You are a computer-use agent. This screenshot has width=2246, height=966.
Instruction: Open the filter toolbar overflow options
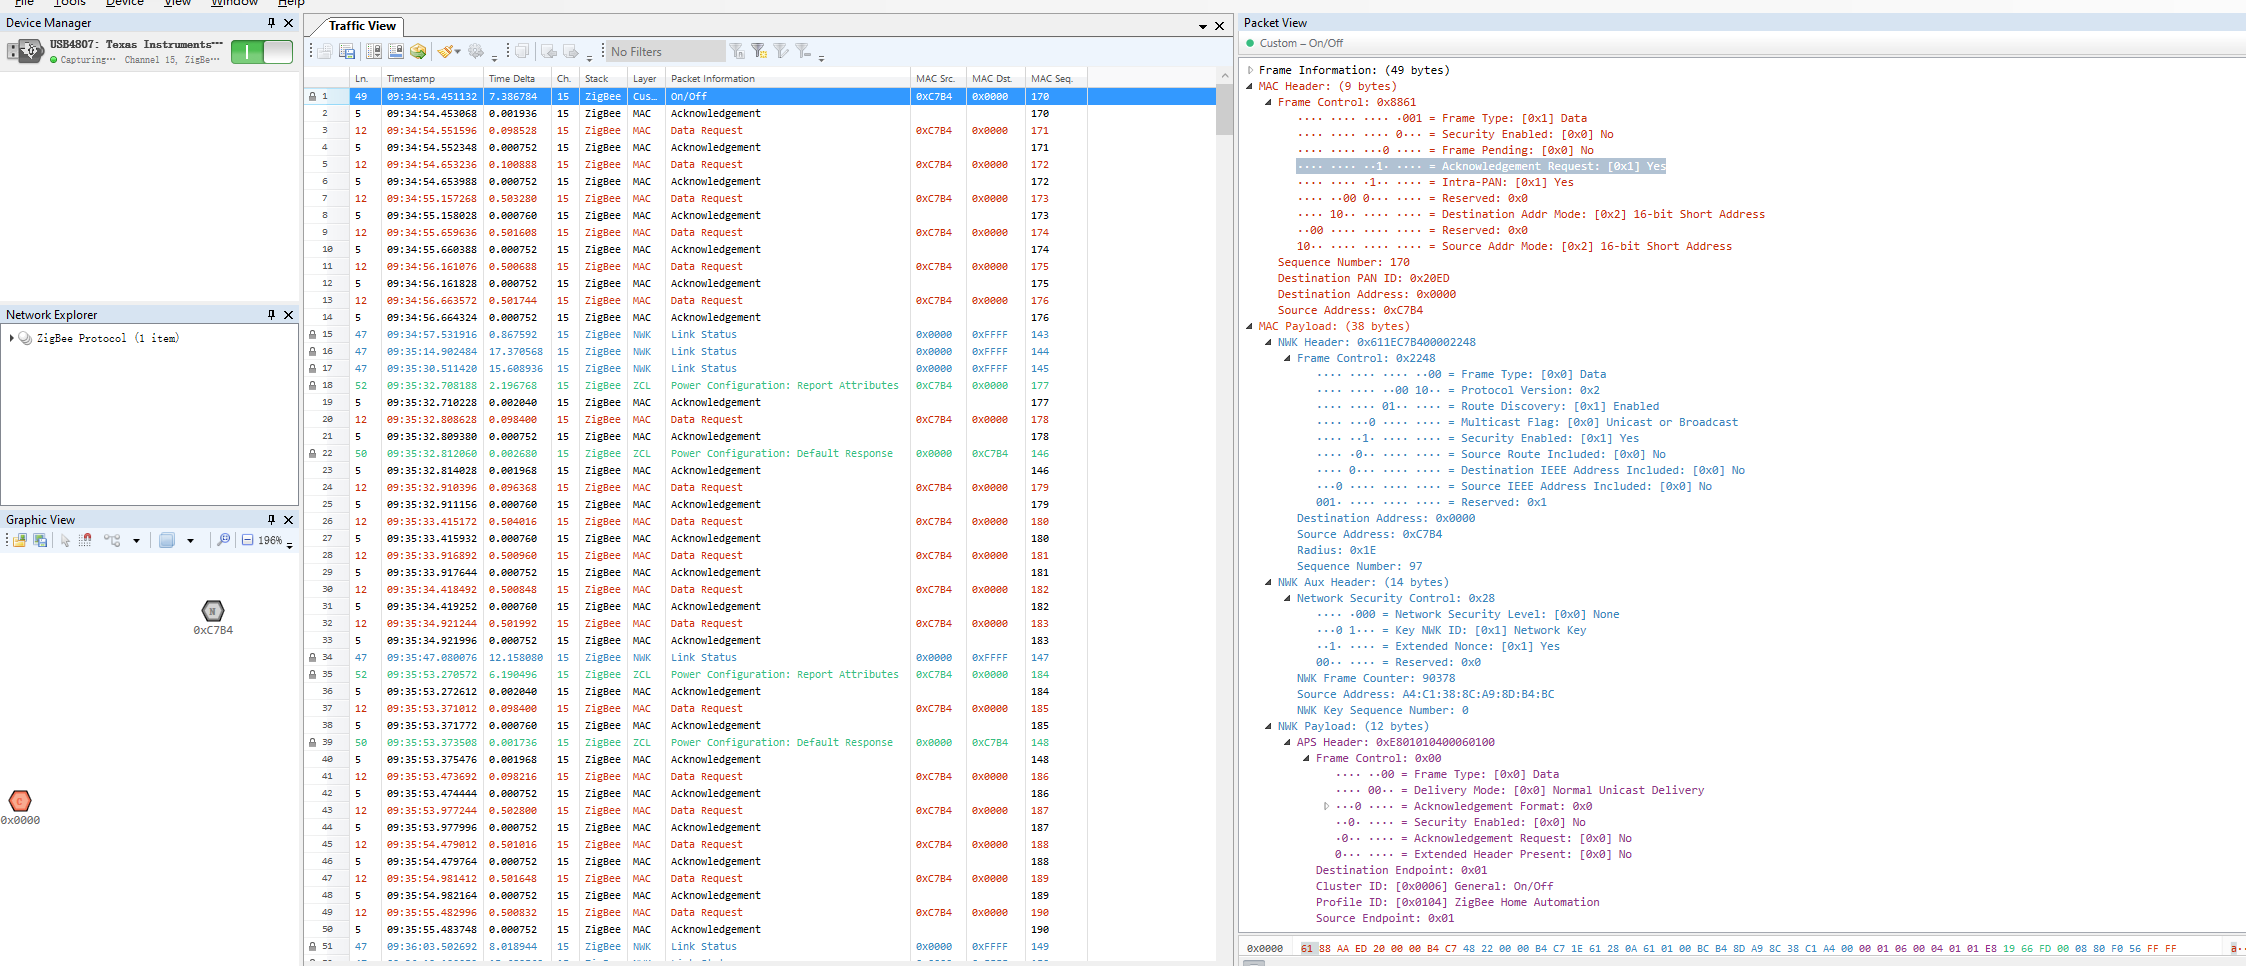[821, 57]
